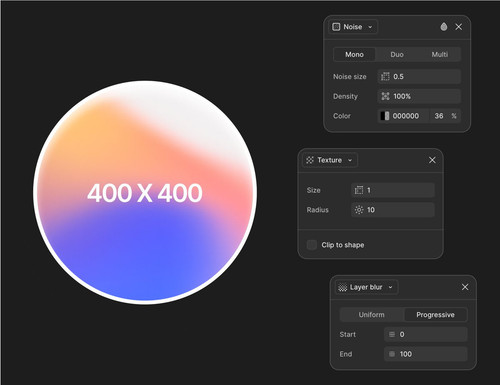This screenshot has height=385, width=500.
Task: Click the Radius label in Texture panel
Action: [x=318, y=210]
